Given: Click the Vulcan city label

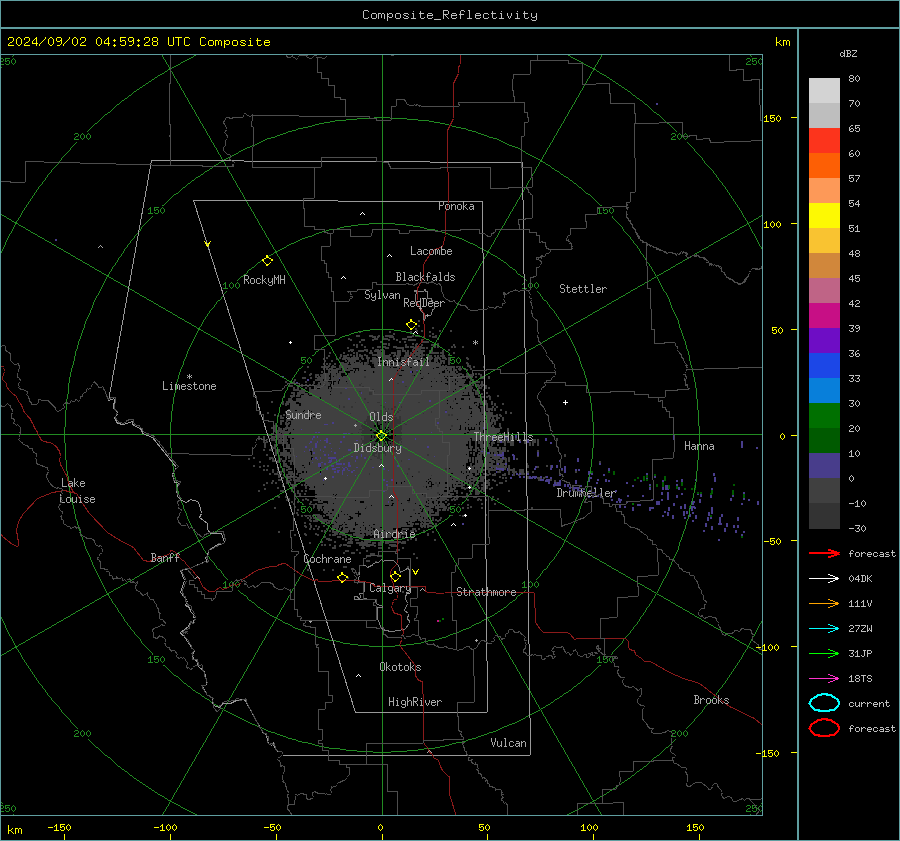Looking at the screenshot, I should pyautogui.click(x=509, y=743).
